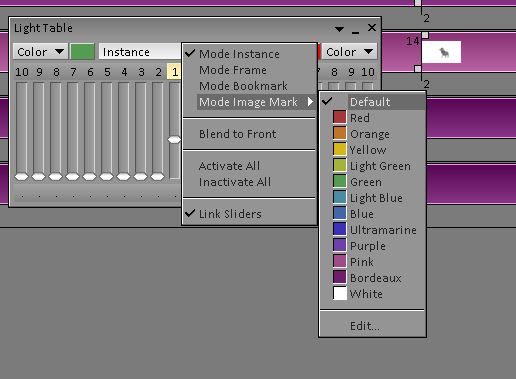Click right frame number 10 toggle
The width and height of the screenshot is (516, 379).
368,72
